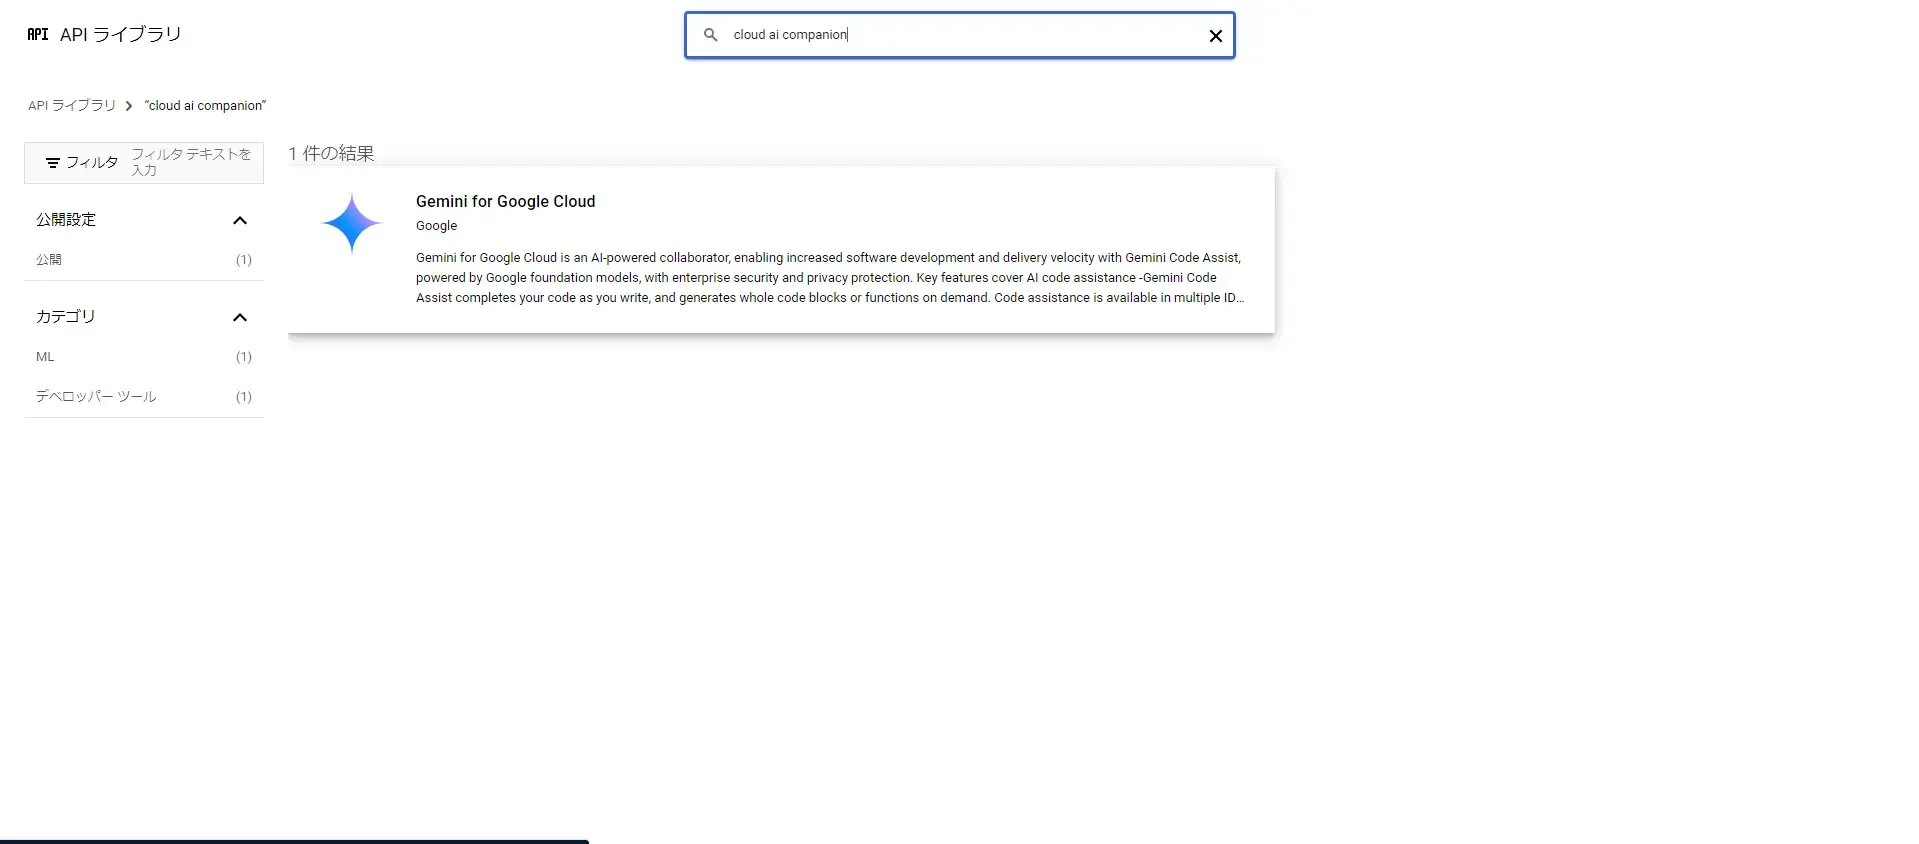Image resolution: width=1919 pixels, height=844 pixels.
Task: Click the カテゴリ heading label
Action: pyautogui.click(x=66, y=317)
